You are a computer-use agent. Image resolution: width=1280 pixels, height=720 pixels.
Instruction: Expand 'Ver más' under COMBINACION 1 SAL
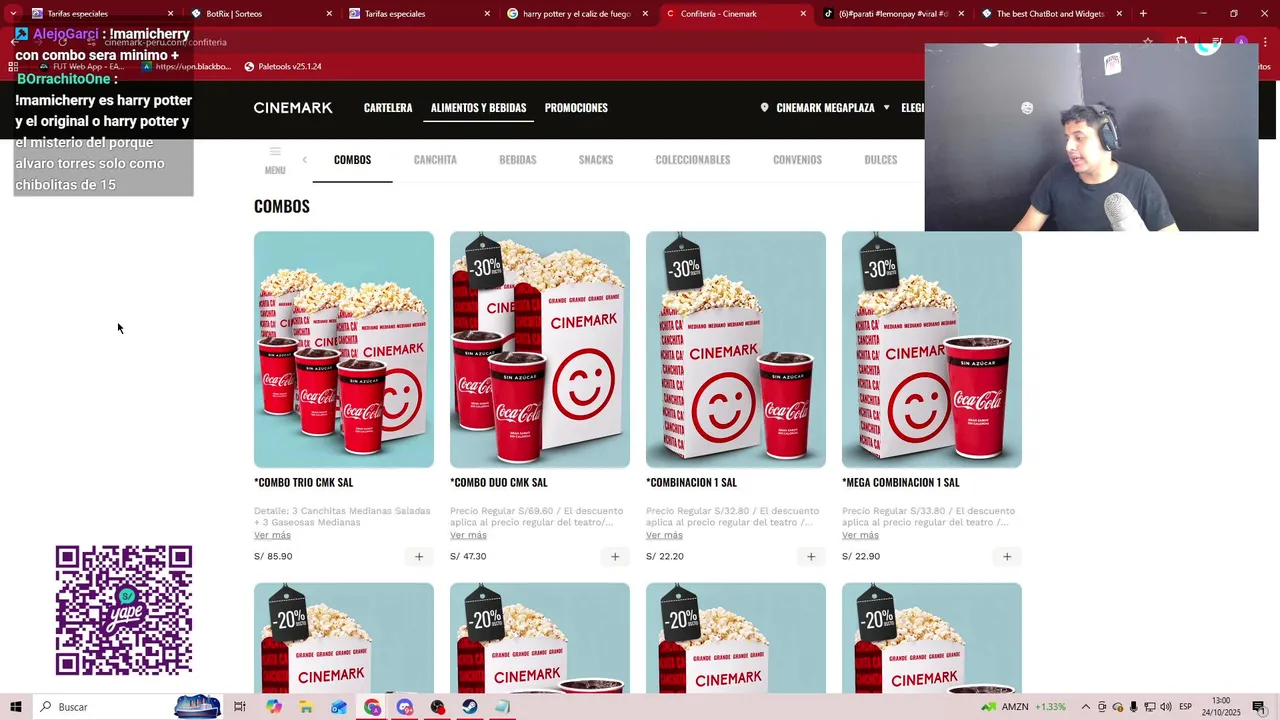click(664, 535)
